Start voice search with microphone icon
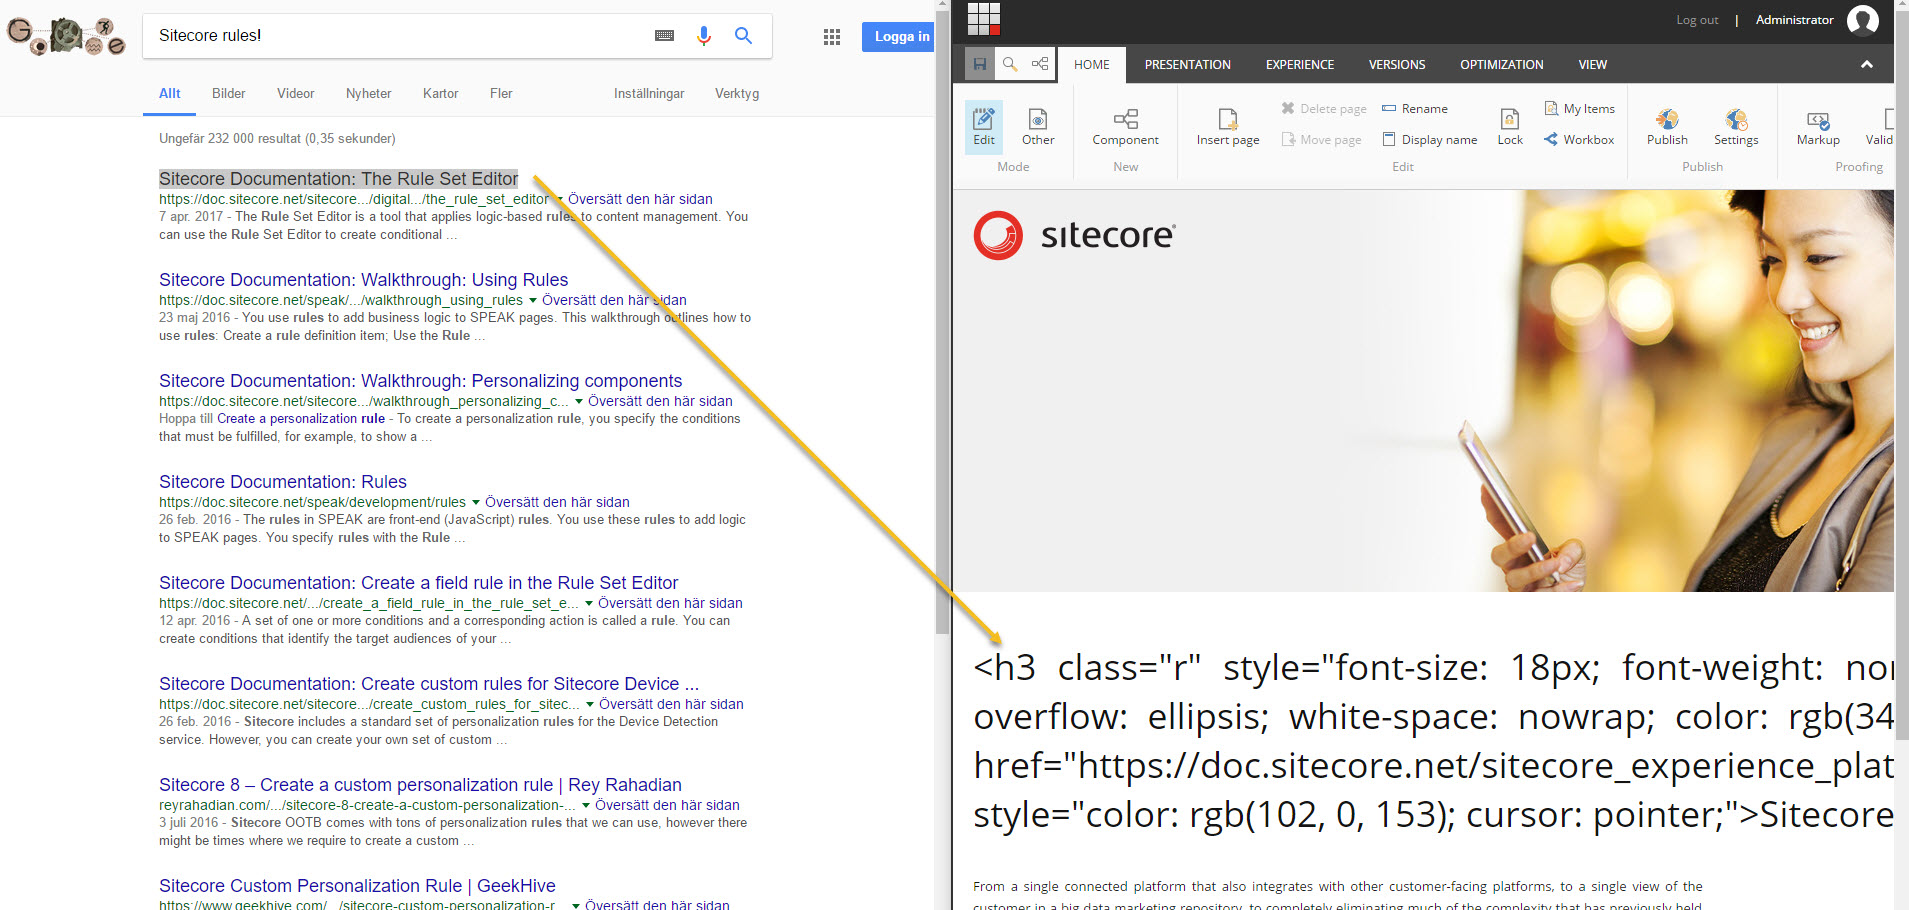 (704, 36)
